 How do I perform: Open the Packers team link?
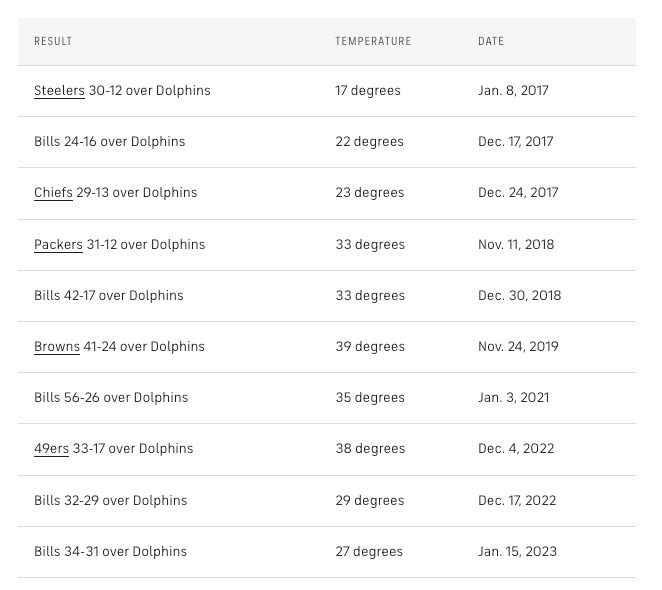coord(58,244)
